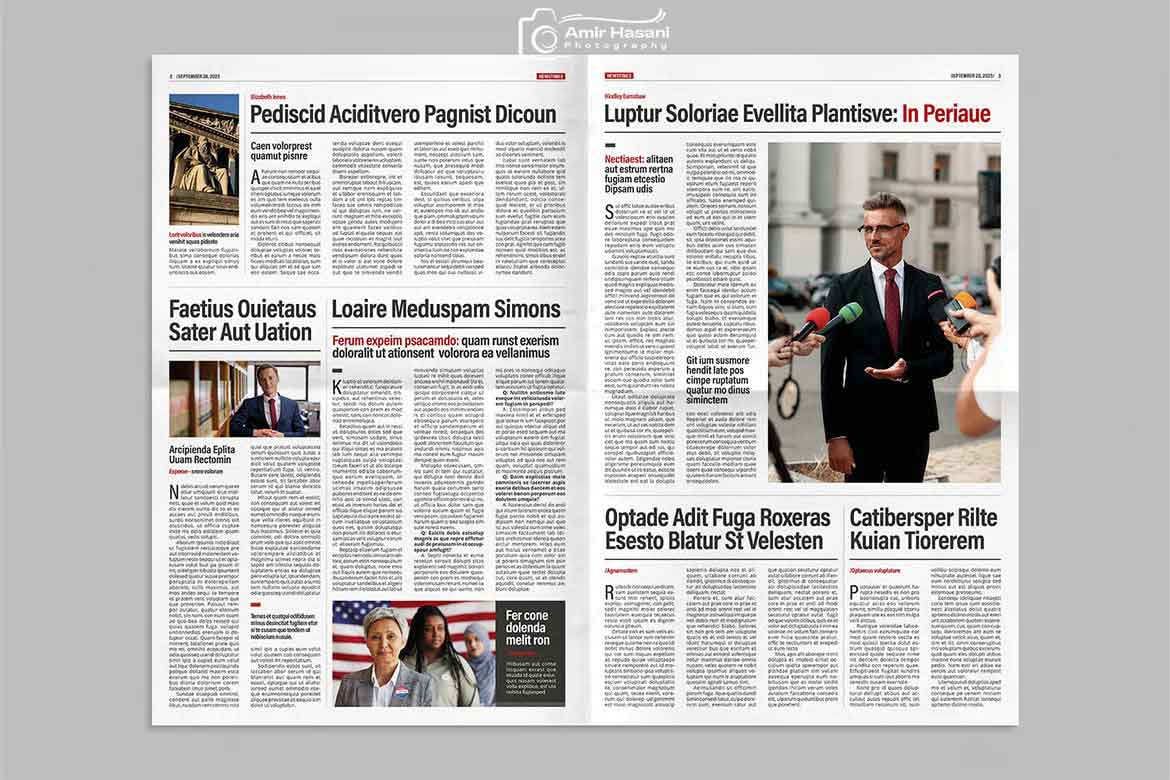Click the headline "Optade Adit Fuga Roxeras Esesto Blatur St Velesten"

717,529
